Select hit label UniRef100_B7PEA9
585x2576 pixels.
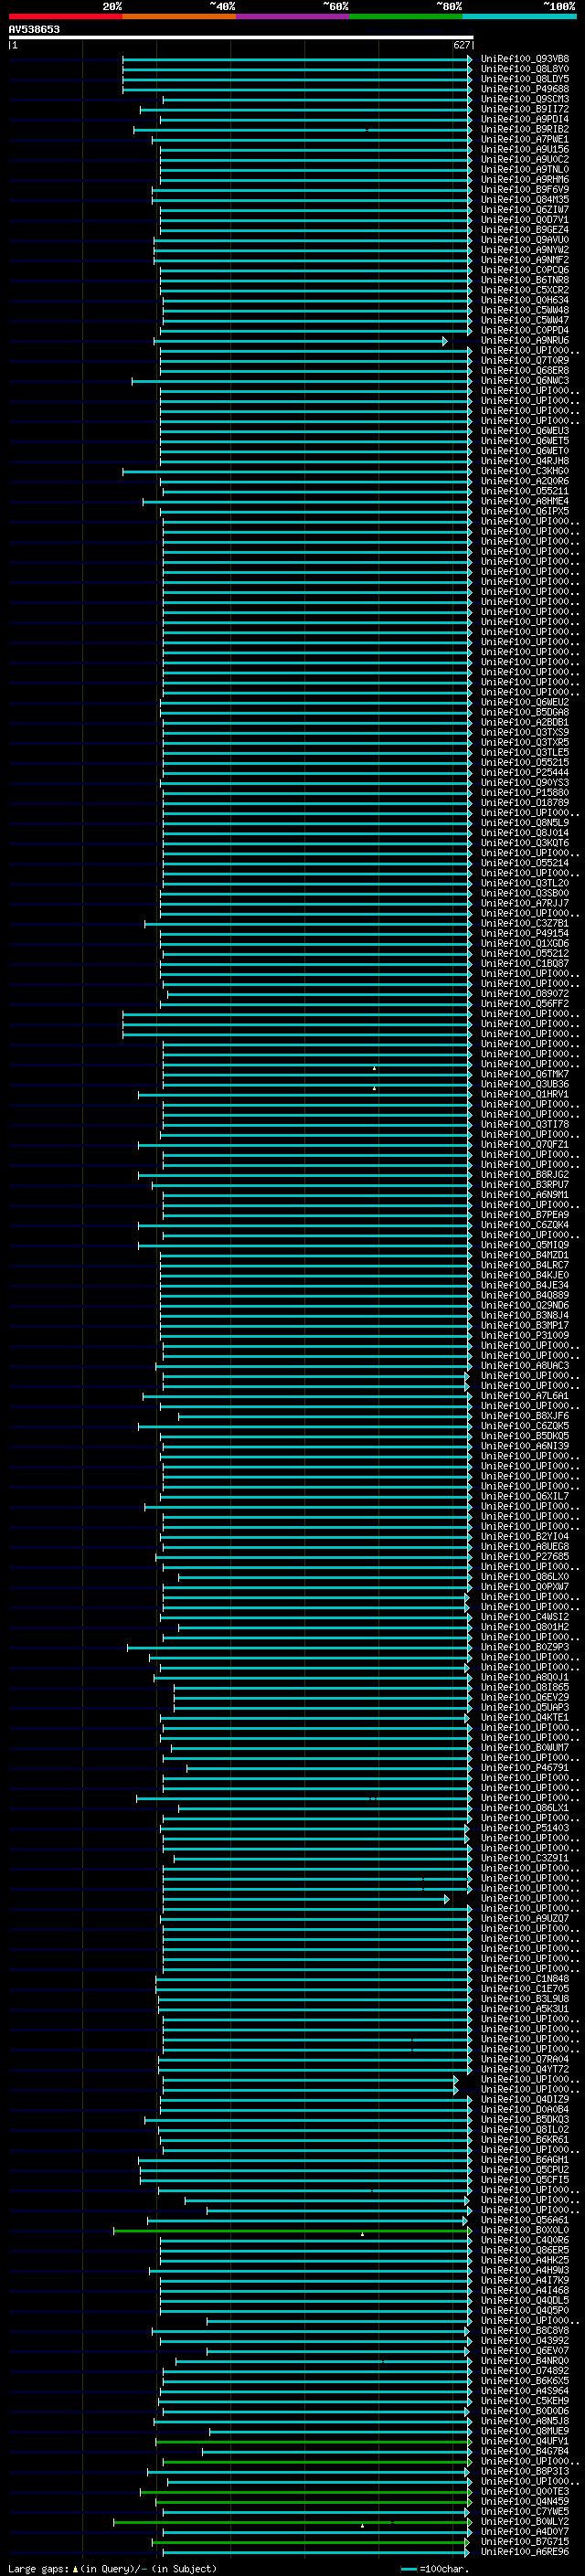[x=525, y=1214]
